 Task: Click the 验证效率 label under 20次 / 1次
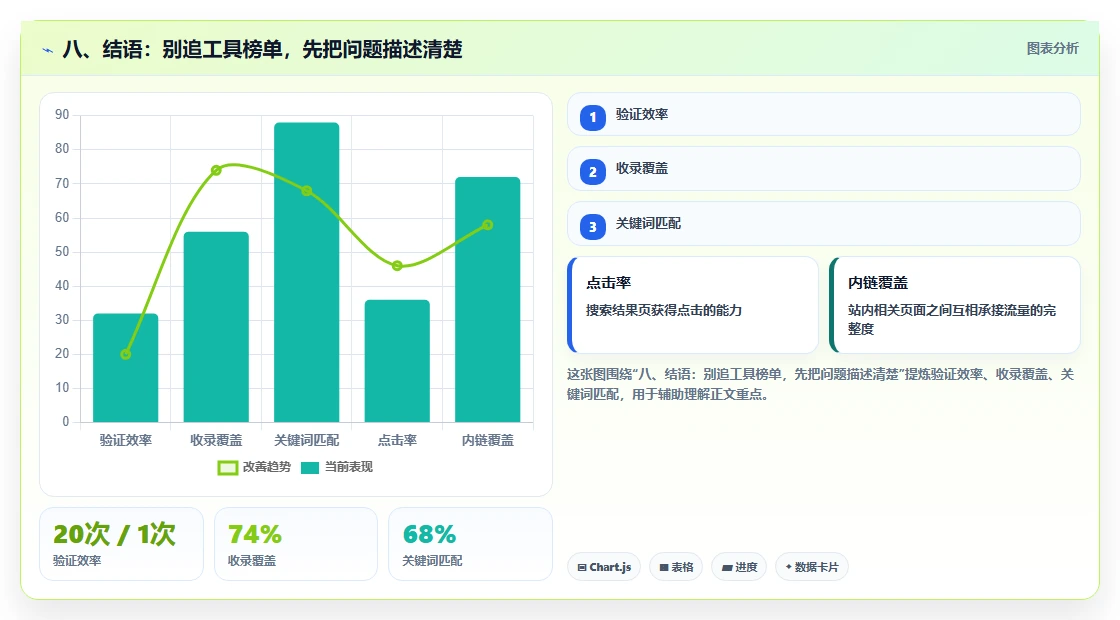coord(77,561)
